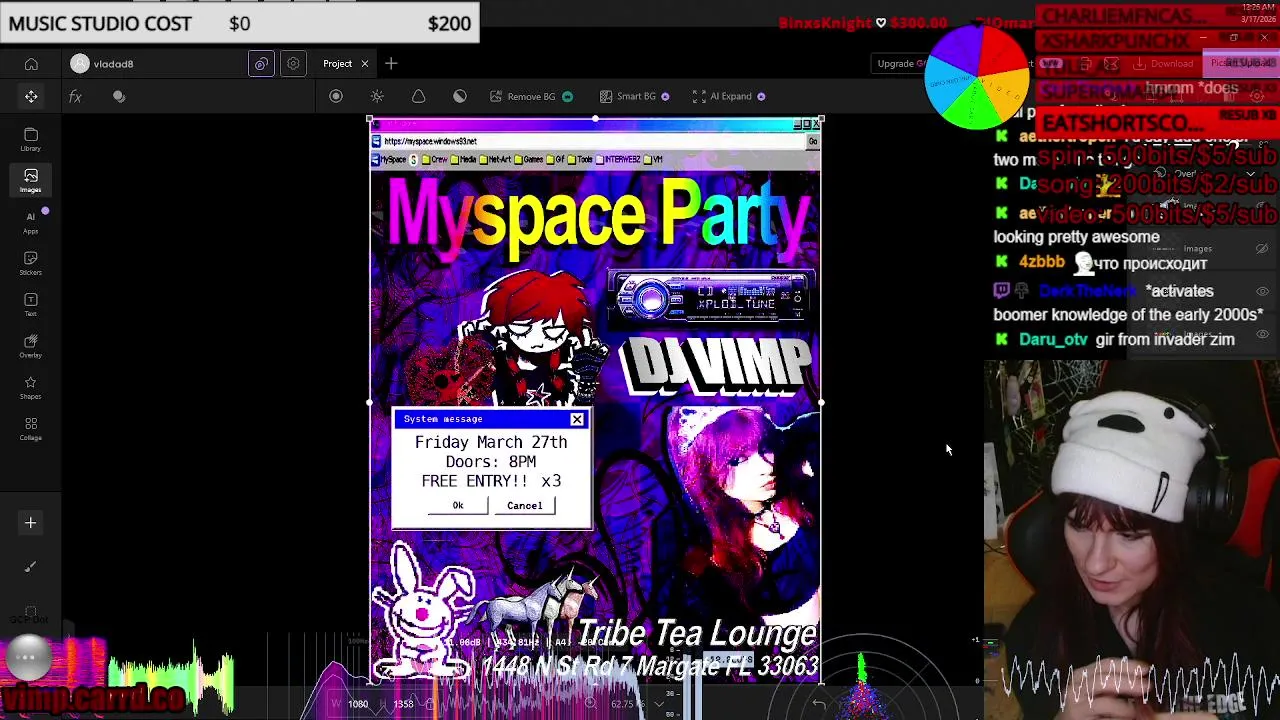Click AI Expand tool
Image resolution: width=1280 pixels, height=720 pixels.
(x=729, y=96)
